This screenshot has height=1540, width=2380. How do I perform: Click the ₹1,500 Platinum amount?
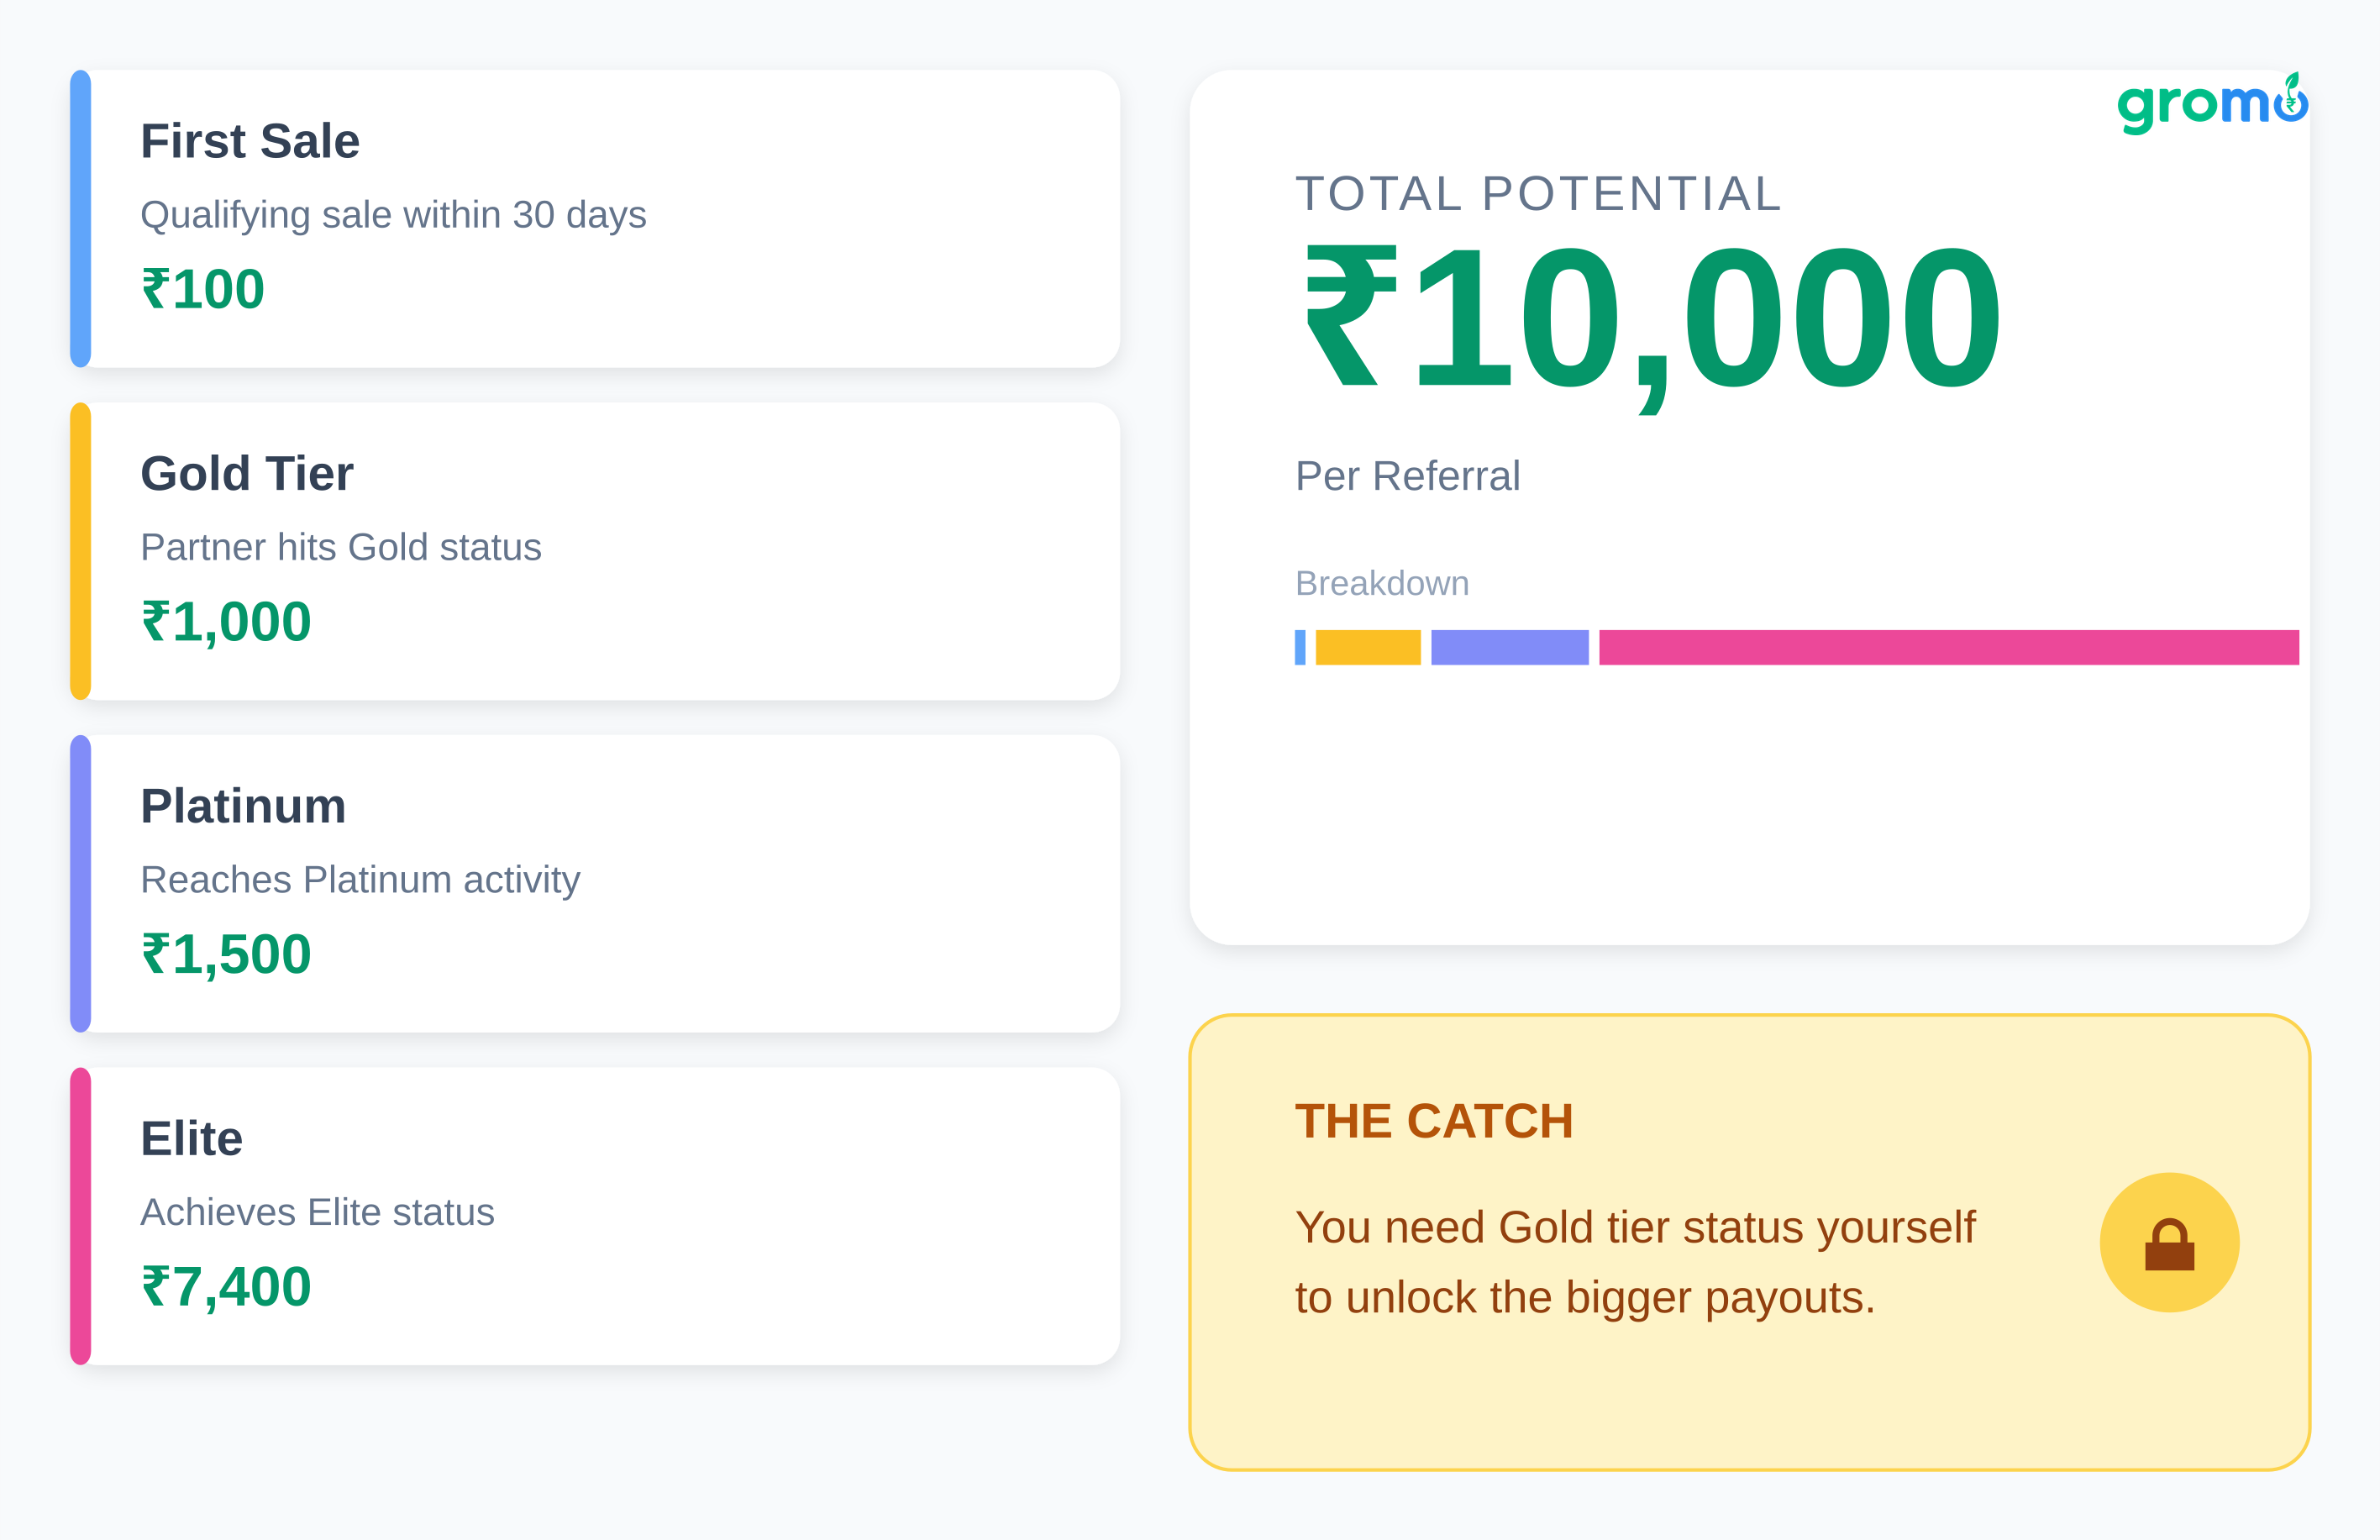point(226,954)
